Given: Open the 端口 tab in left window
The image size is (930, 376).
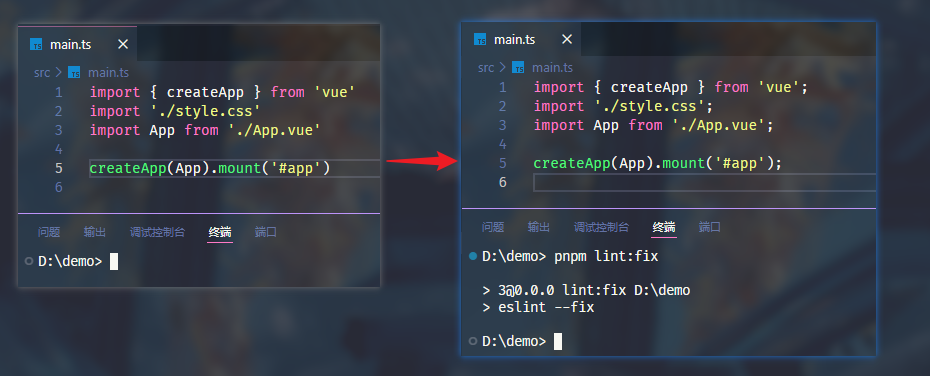Looking at the screenshot, I should (x=266, y=232).
